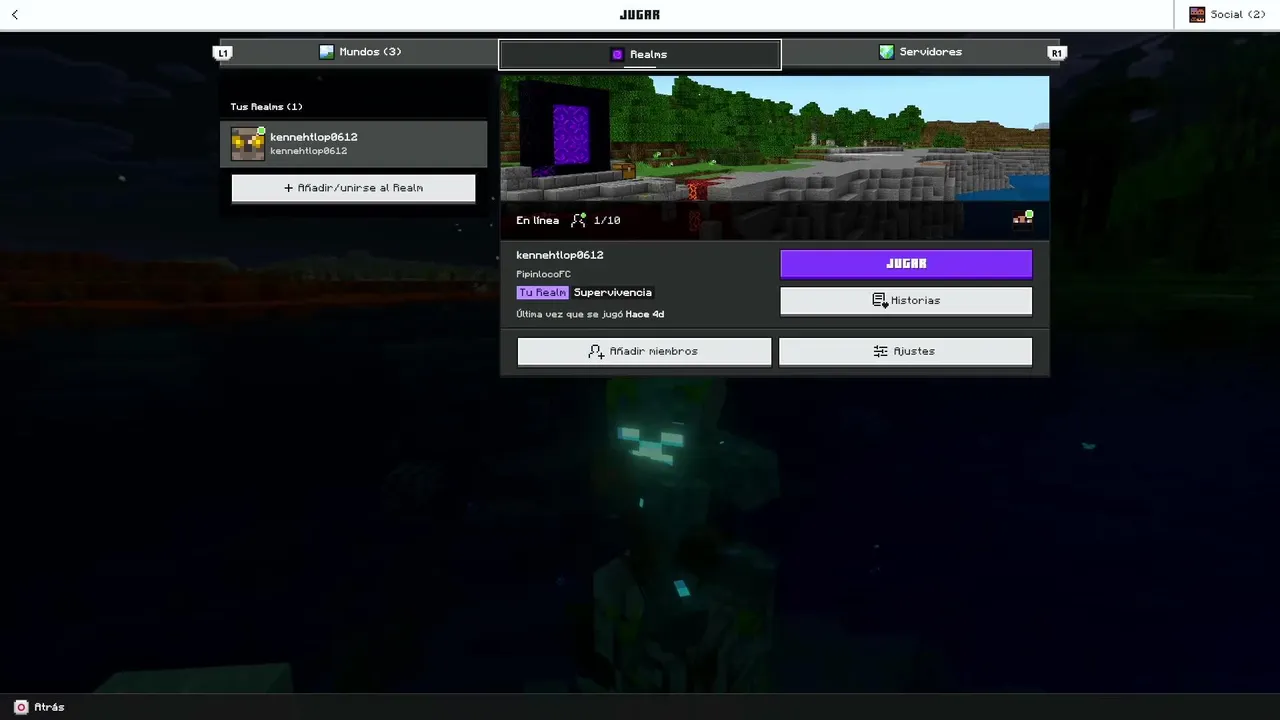Click the Supervivencia game mode label
This screenshot has height=720, width=1280.
point(613,293)
